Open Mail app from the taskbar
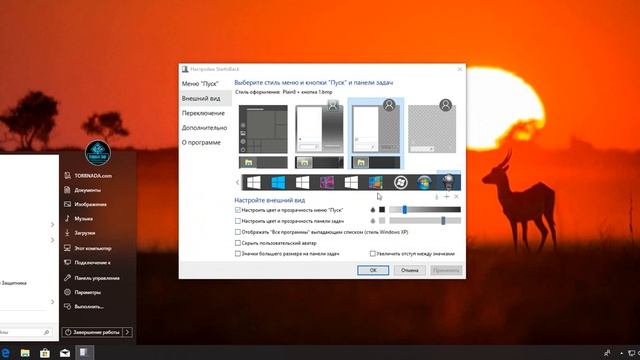This screenshot has width=640, height=360. pyautogui.click(x=65, y=353)
